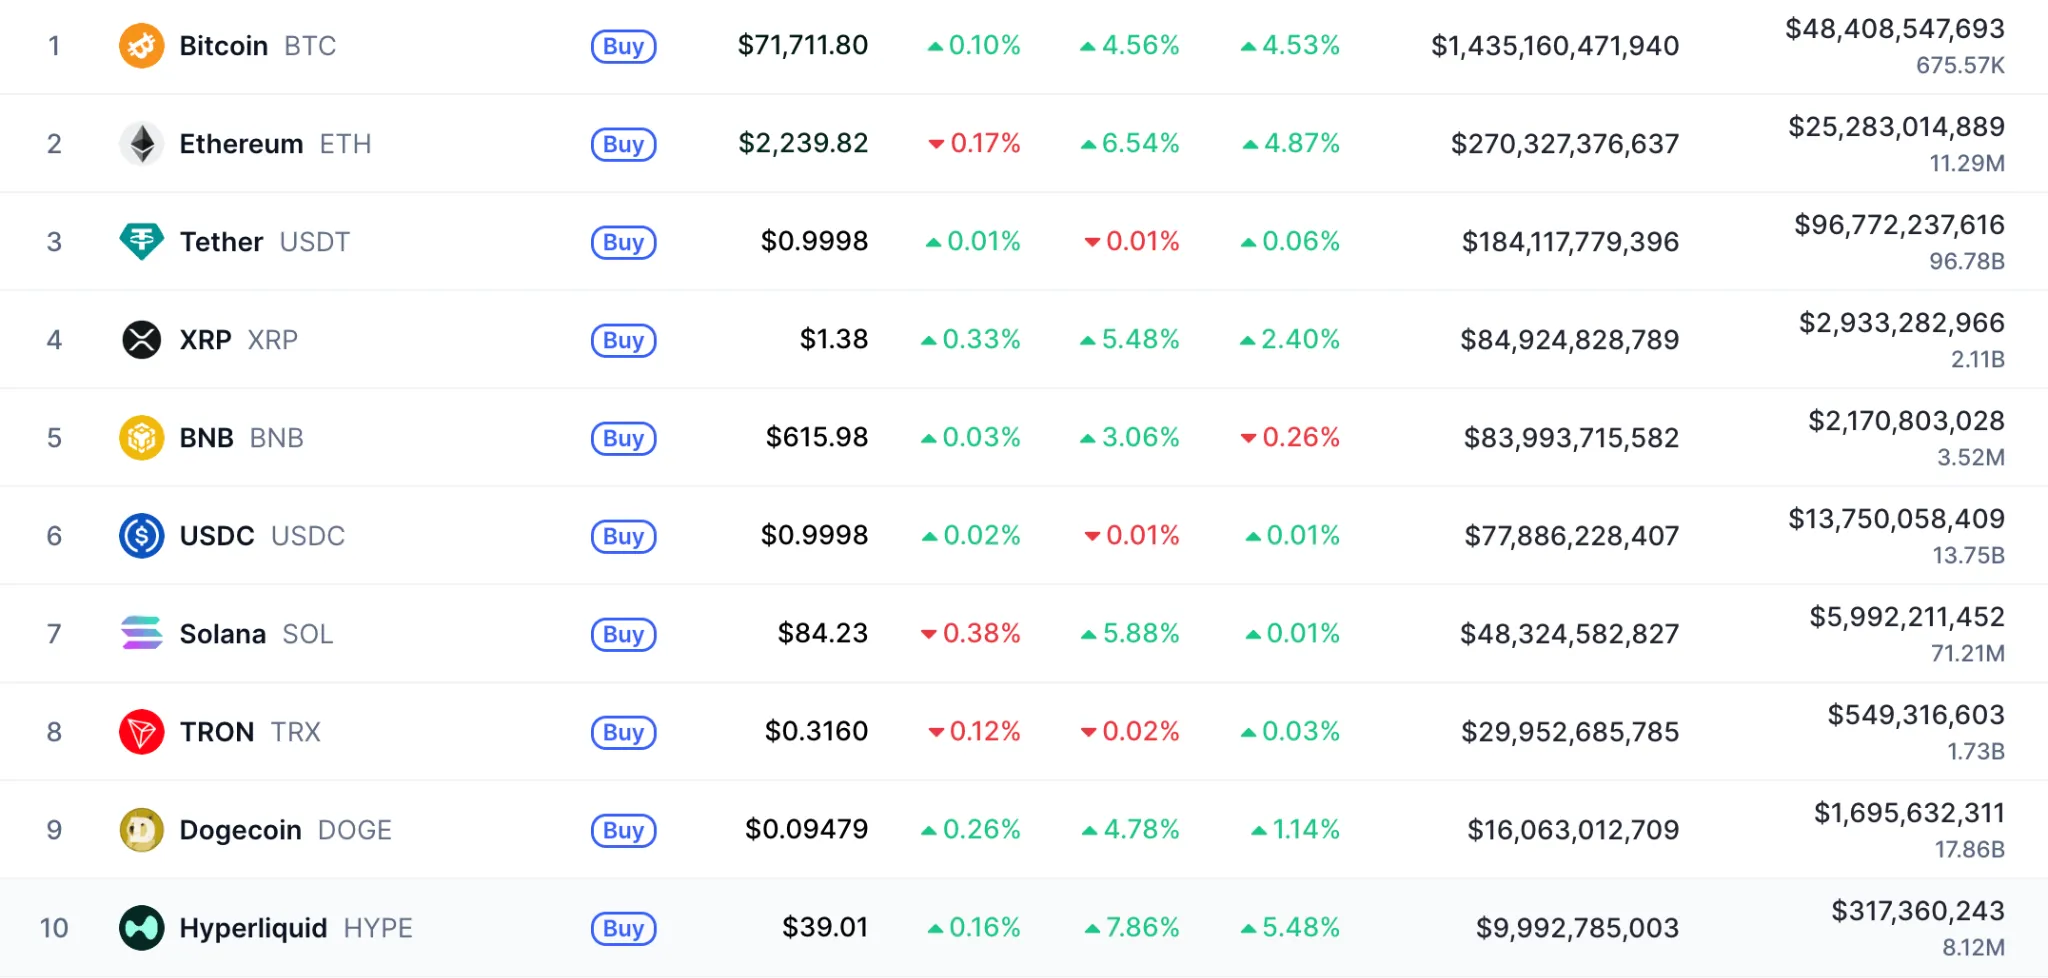Open the Hyperliquid name link
This screenshot has width=2048, height=978.
[x=253, y=928]
